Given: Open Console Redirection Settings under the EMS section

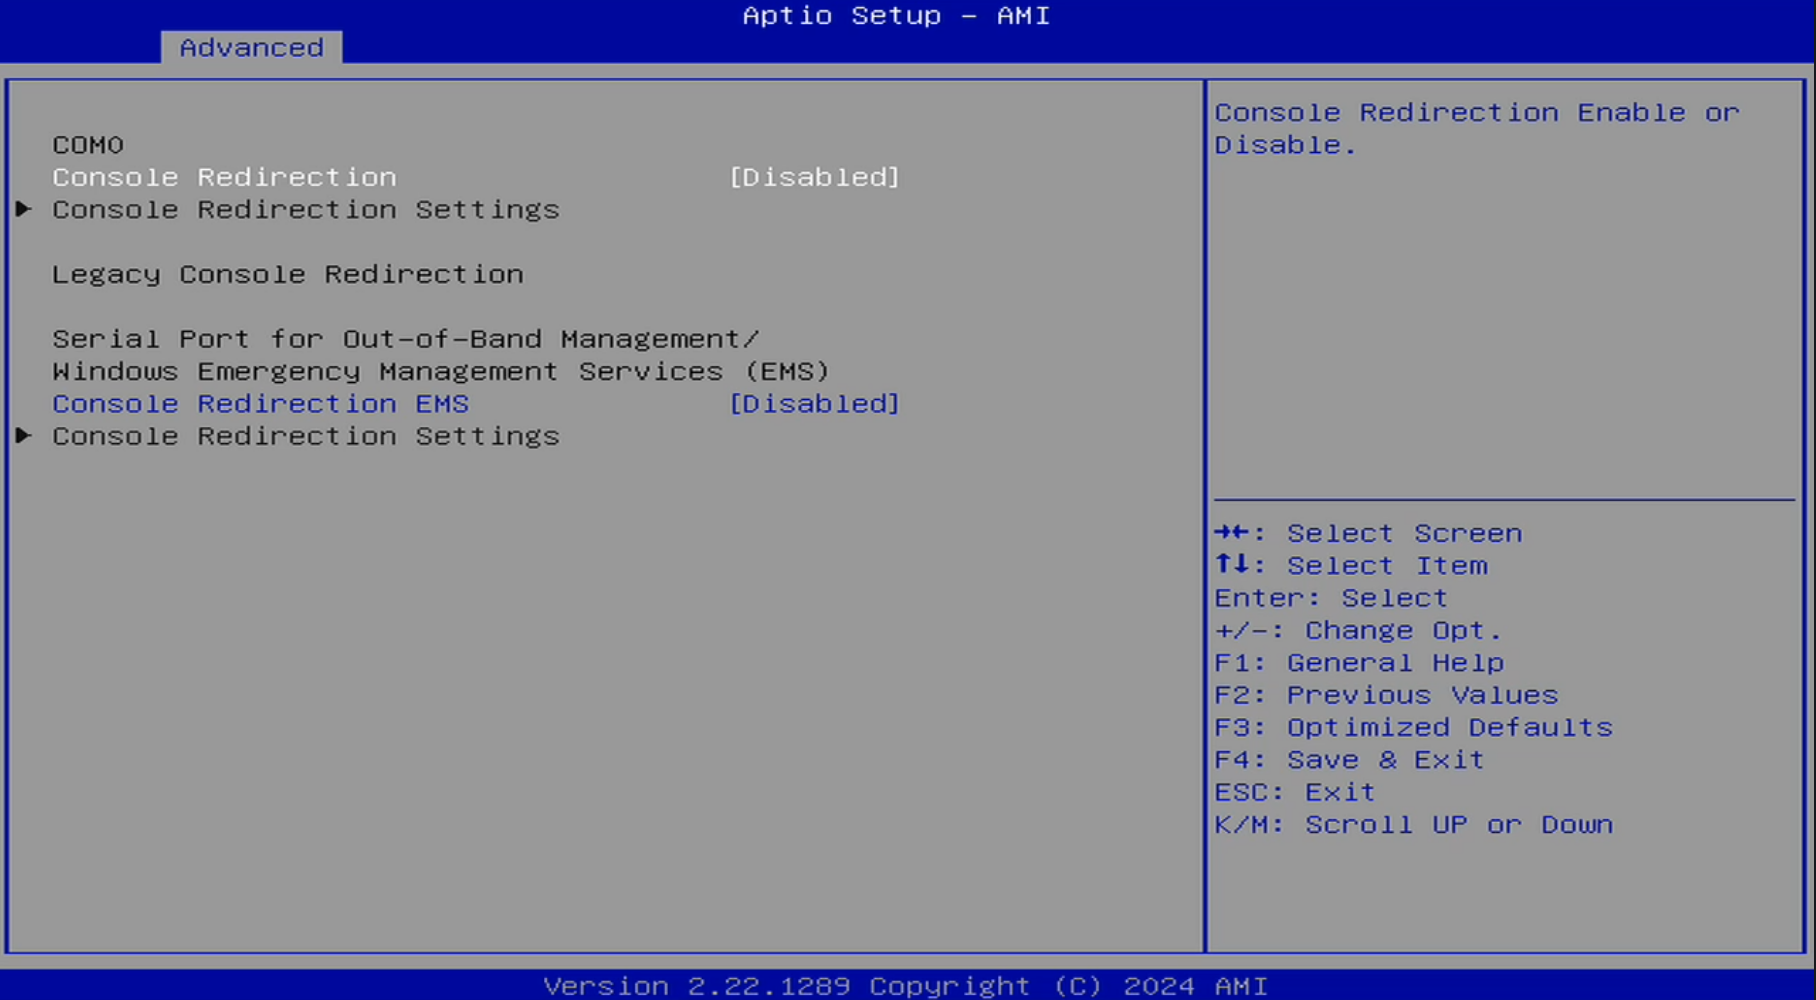Looking at the screenshot, I should [x=305, y=437].
